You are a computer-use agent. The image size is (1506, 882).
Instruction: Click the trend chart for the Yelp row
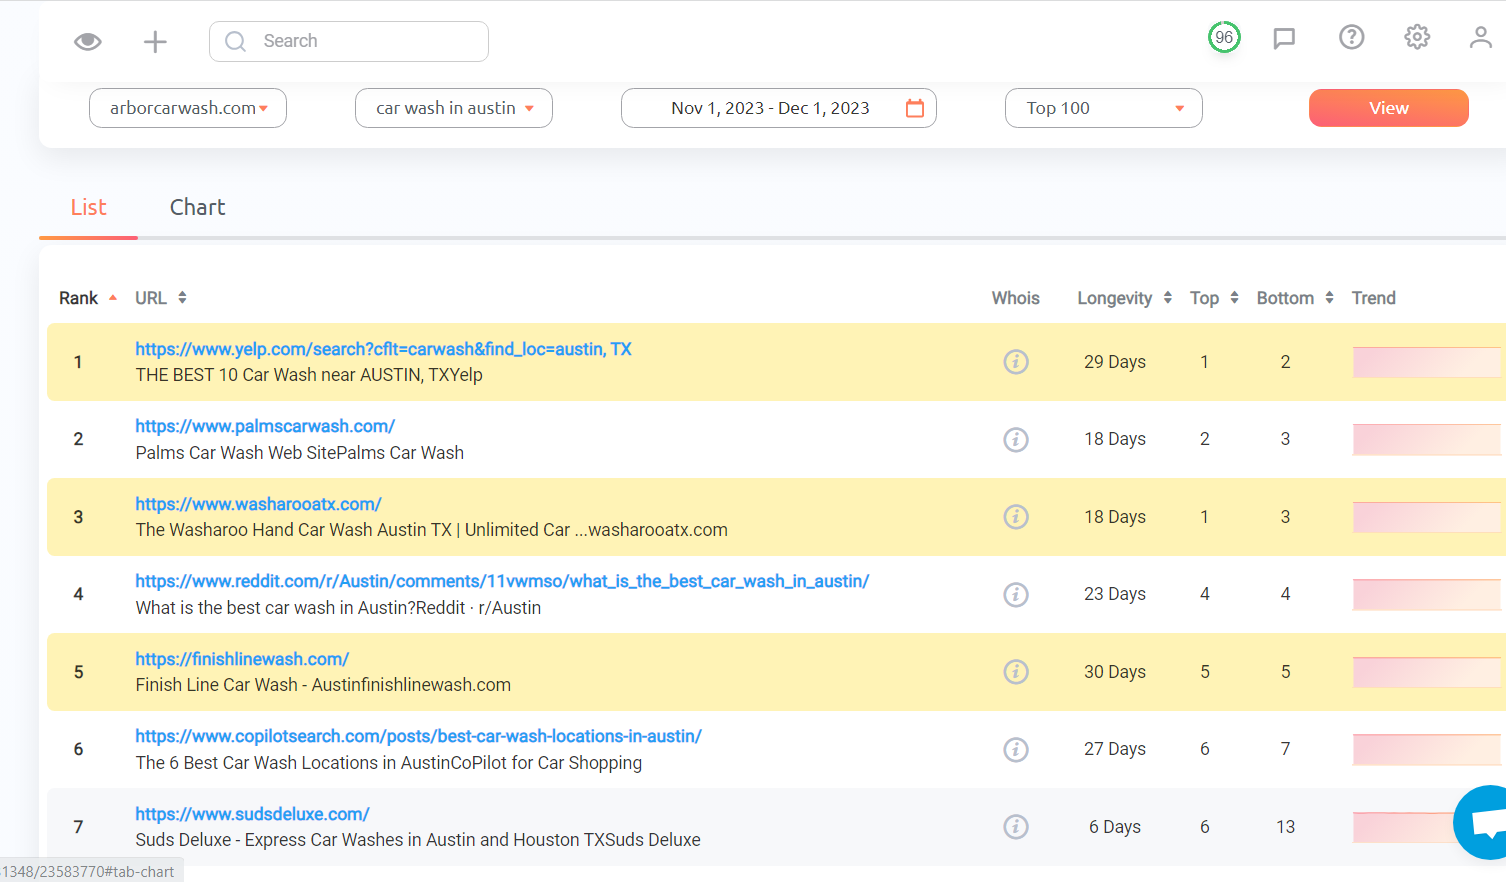point(1427,362)
